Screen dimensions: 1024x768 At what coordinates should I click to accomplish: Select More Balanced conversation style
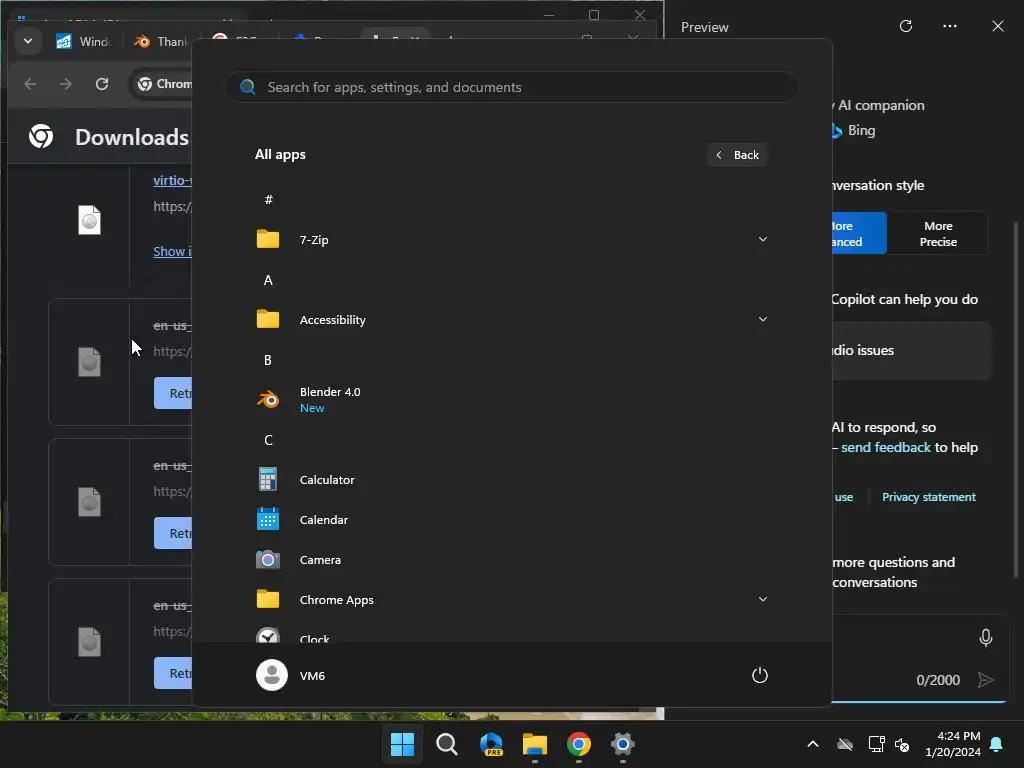[x=859, y=233]
